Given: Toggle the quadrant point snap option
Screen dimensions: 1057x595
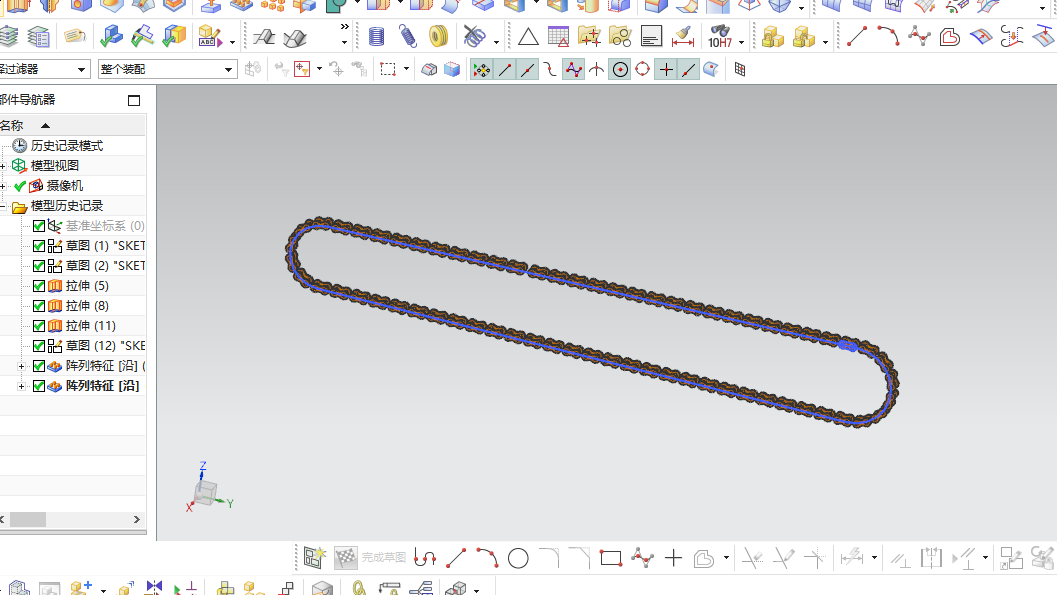Looking at the screenshot, I should pos(642,69).
